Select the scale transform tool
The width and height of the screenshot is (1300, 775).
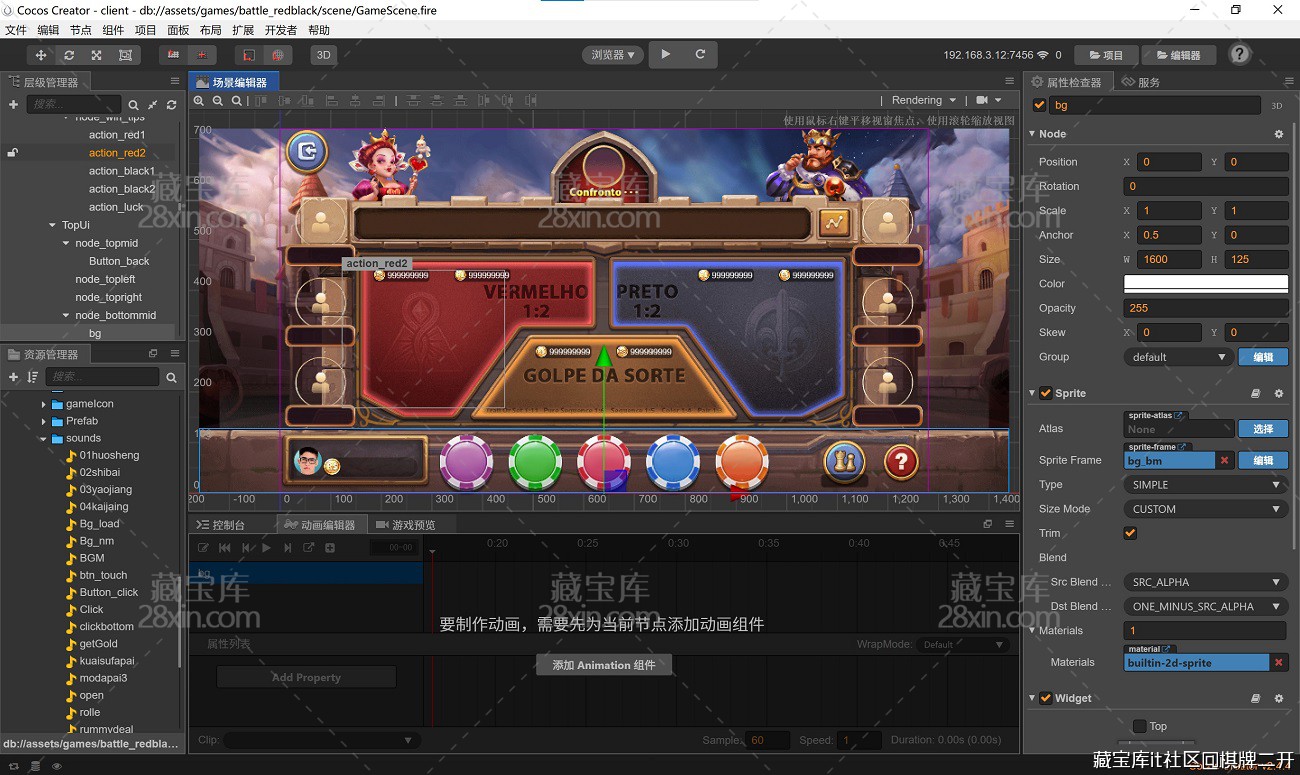[x=97, y=55]
